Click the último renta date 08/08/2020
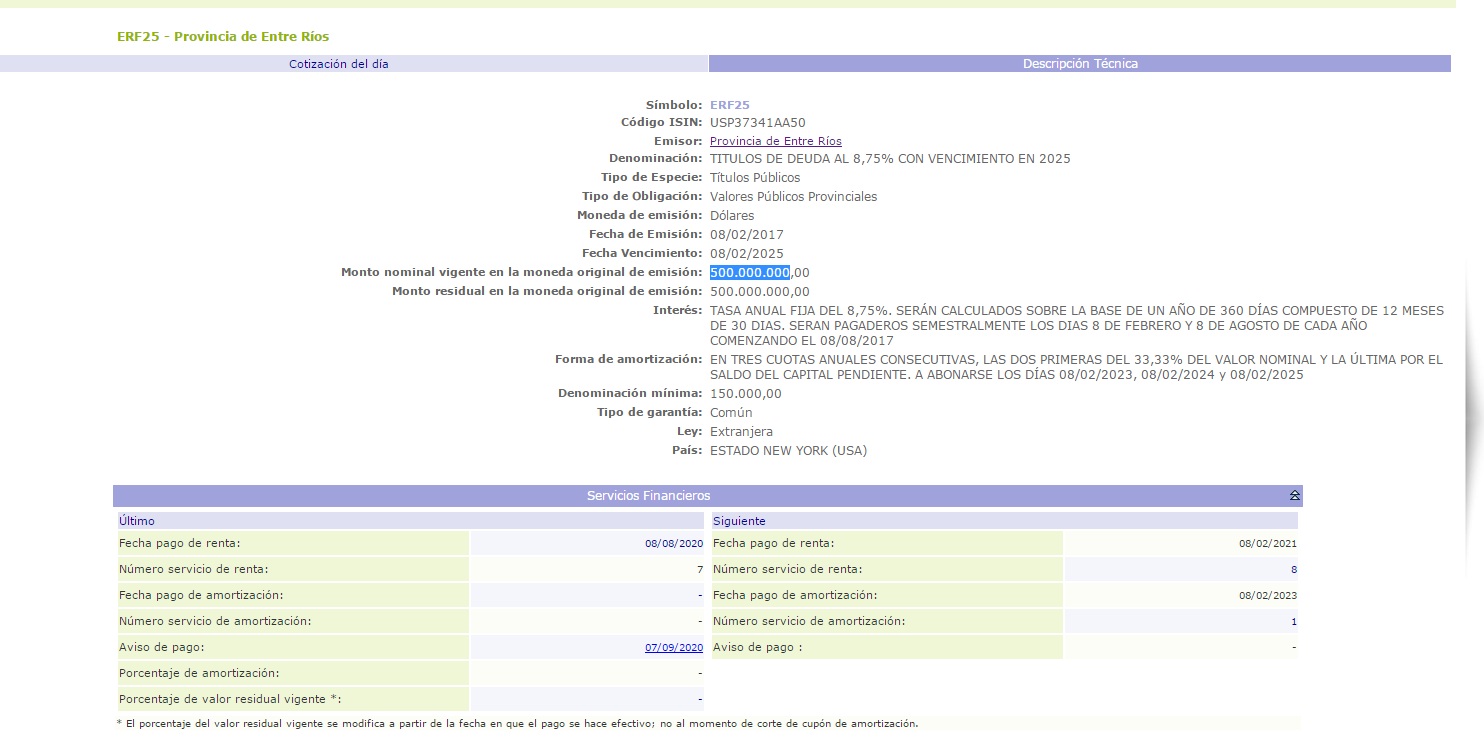 pos(673,544)
